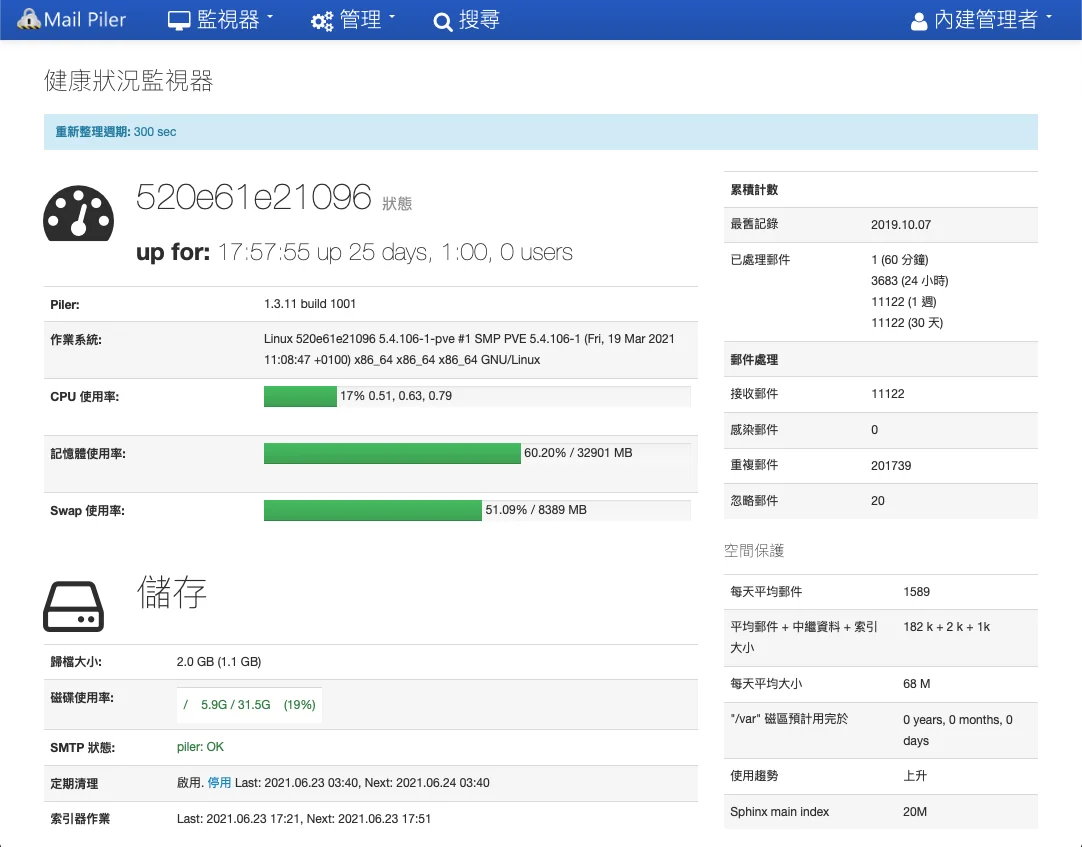This screenshot has width=1082, height=847.
Task: Click the Mail Piler brand link
Action: [x=72, y=19]
